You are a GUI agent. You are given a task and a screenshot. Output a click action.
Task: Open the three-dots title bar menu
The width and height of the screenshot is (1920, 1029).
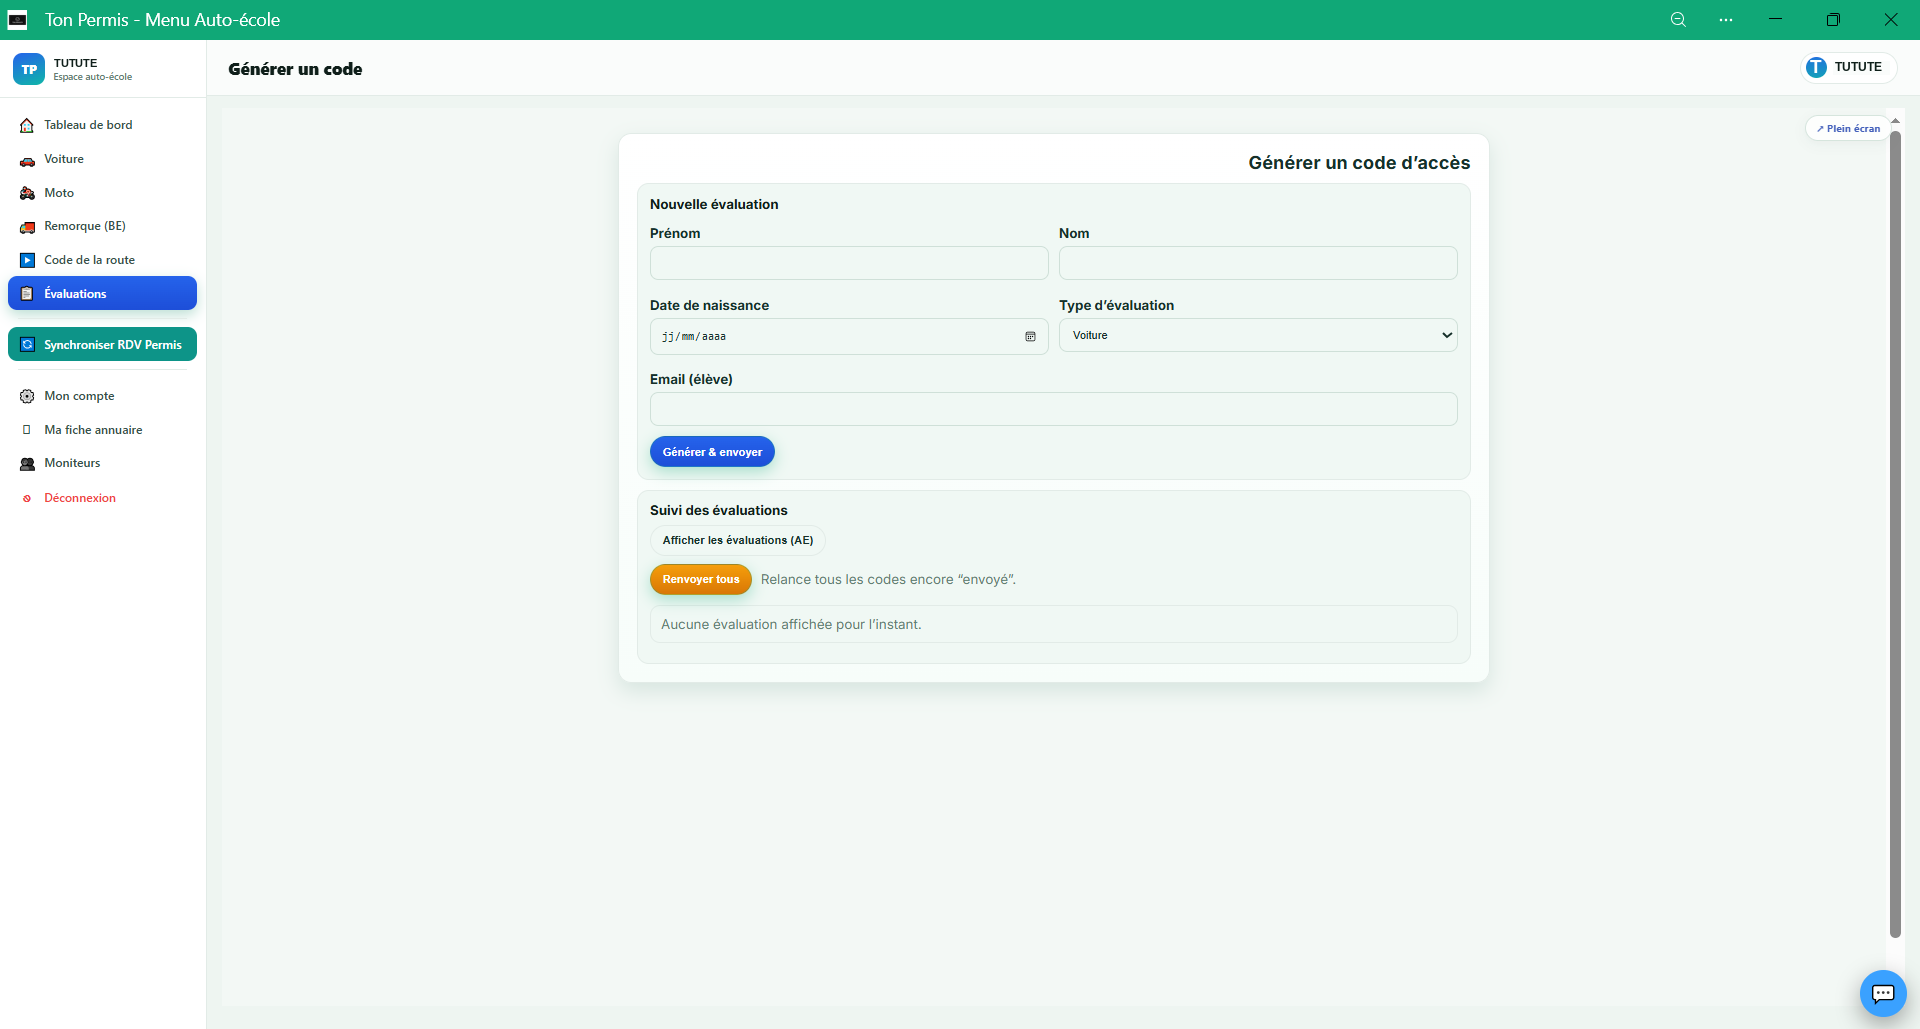[1726, 20]
